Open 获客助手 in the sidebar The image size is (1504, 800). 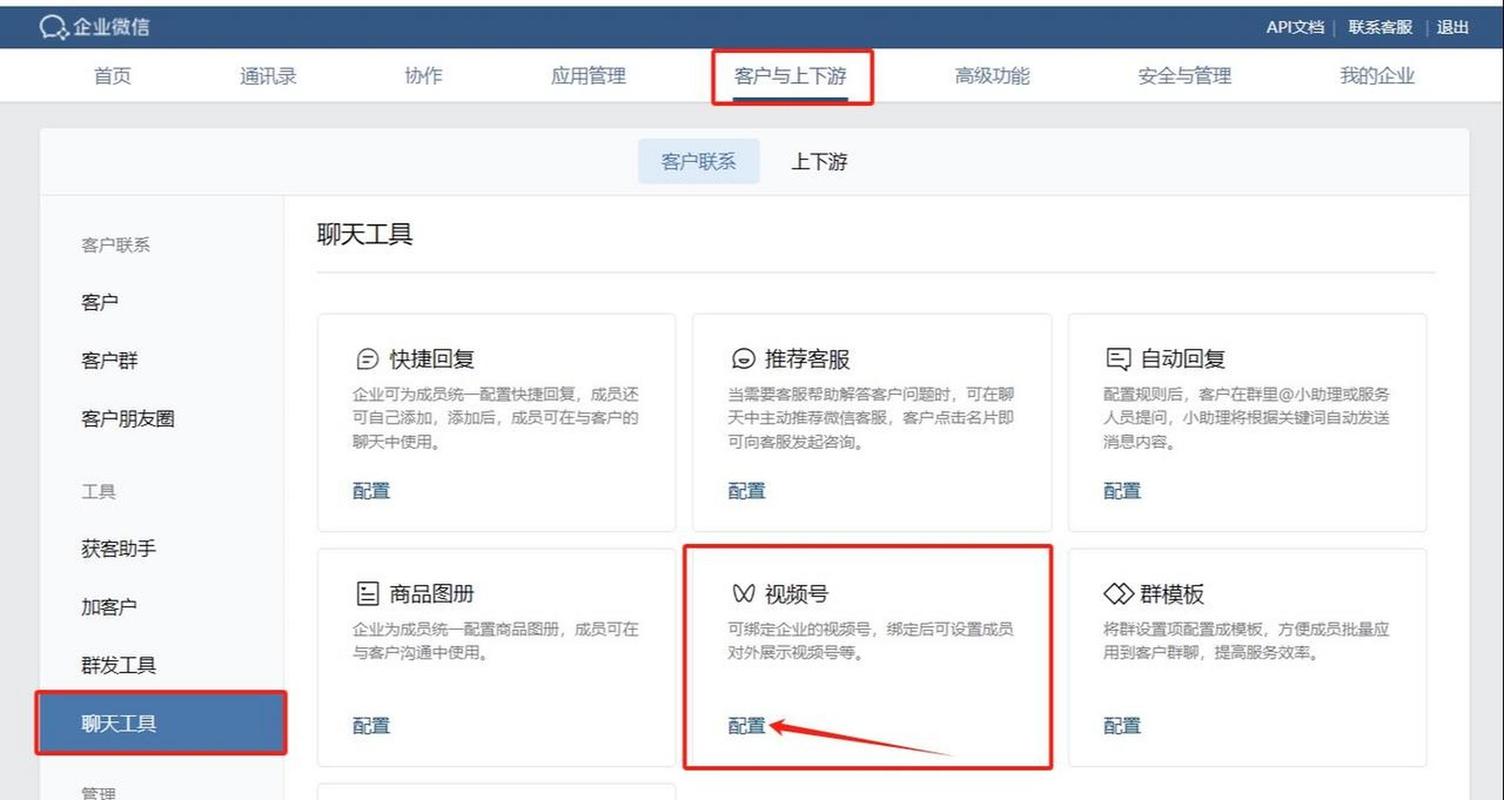(118, 548)
